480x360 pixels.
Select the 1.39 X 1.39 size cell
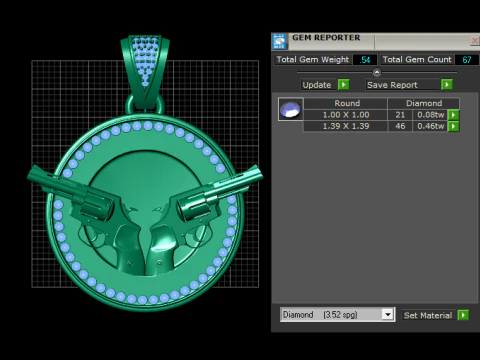(x=346, y=126)
